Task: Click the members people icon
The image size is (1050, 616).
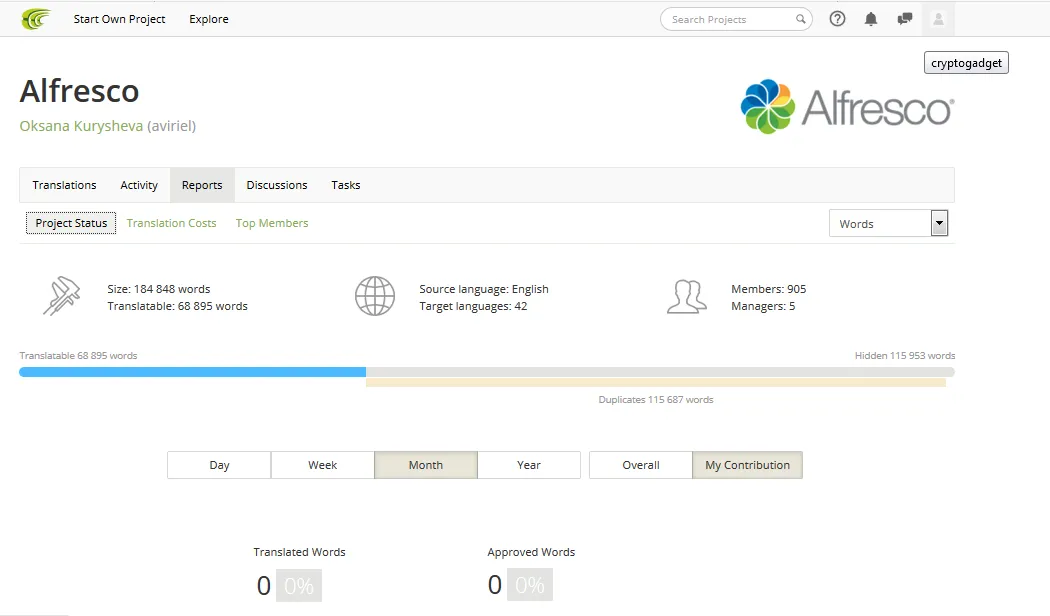Action: (x=687, y=297)
